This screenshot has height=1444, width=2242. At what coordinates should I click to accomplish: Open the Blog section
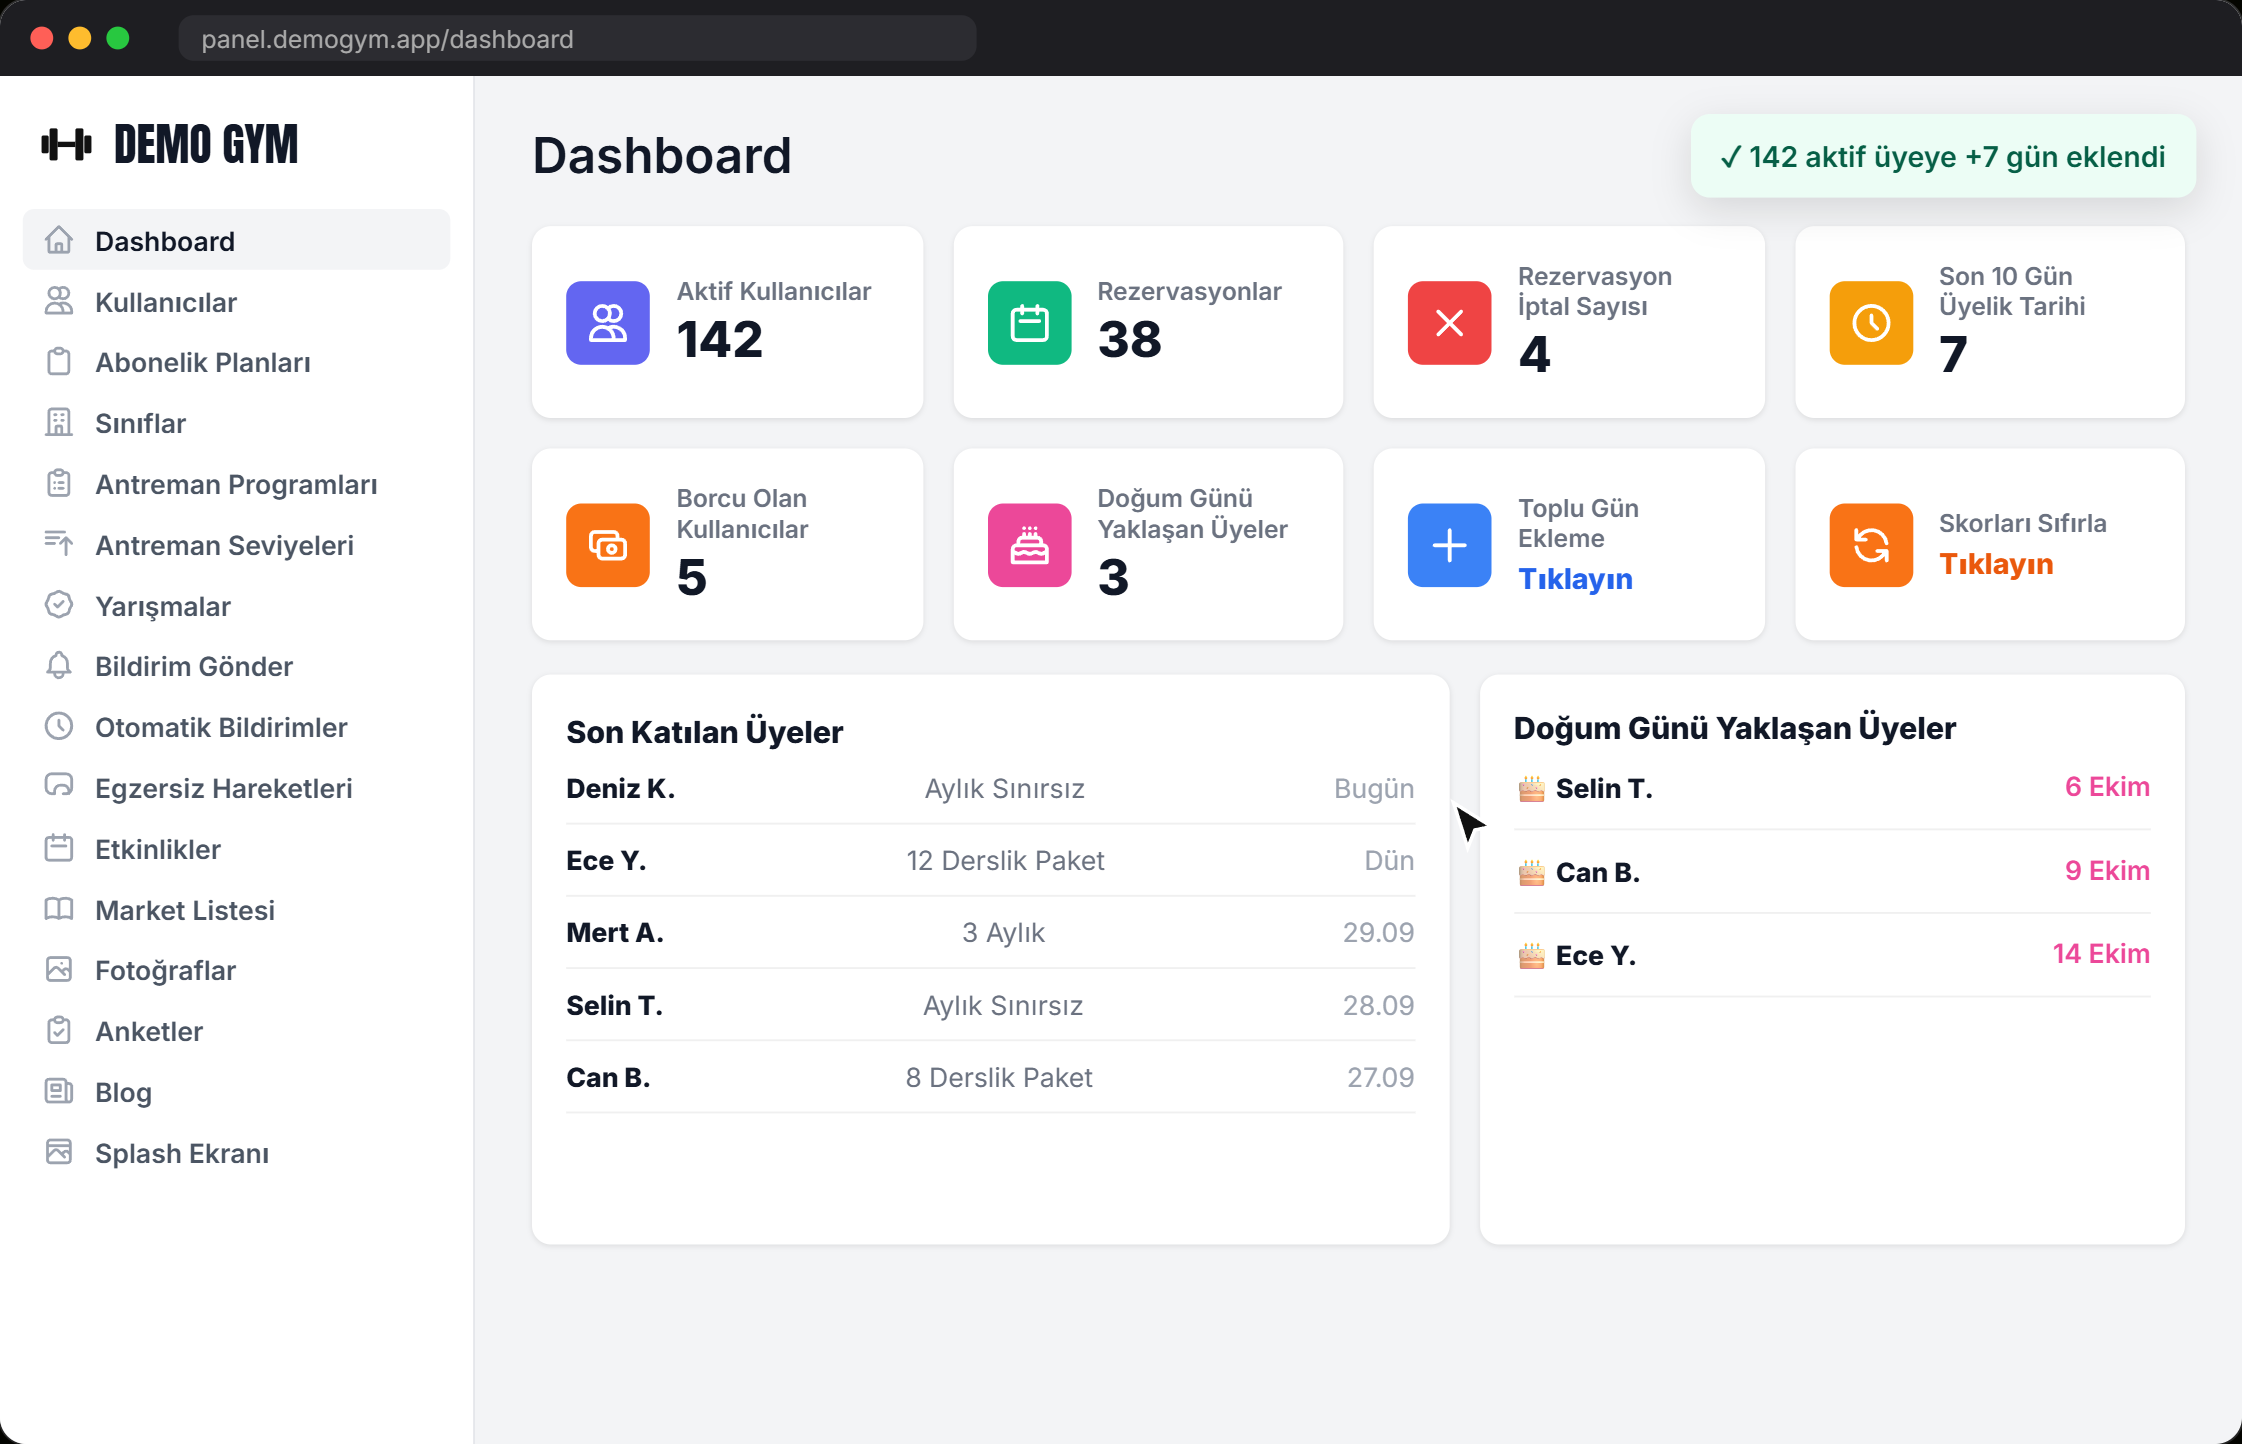click(236, 1092)
